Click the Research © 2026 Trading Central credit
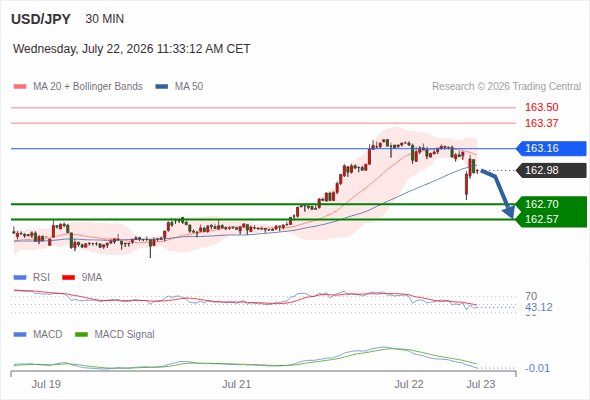 (x=506, y=87)
